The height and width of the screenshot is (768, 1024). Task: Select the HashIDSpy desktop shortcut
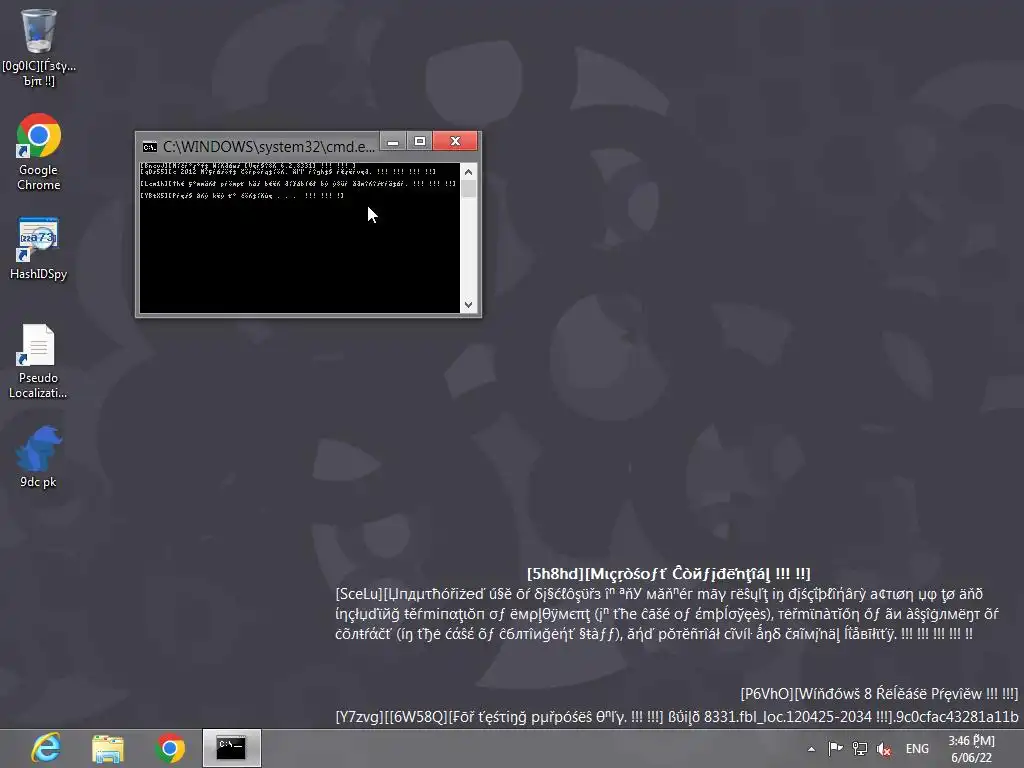point(39,249)
